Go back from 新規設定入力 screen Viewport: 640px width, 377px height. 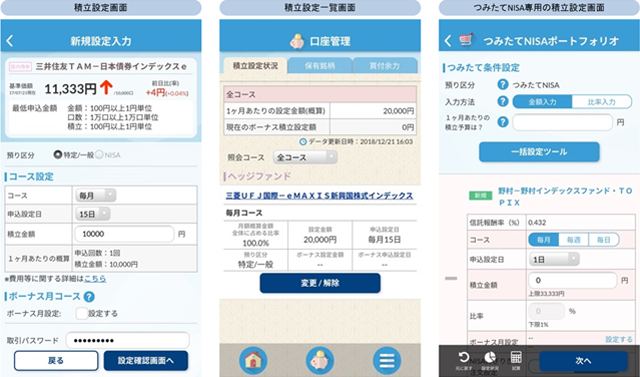10,41
